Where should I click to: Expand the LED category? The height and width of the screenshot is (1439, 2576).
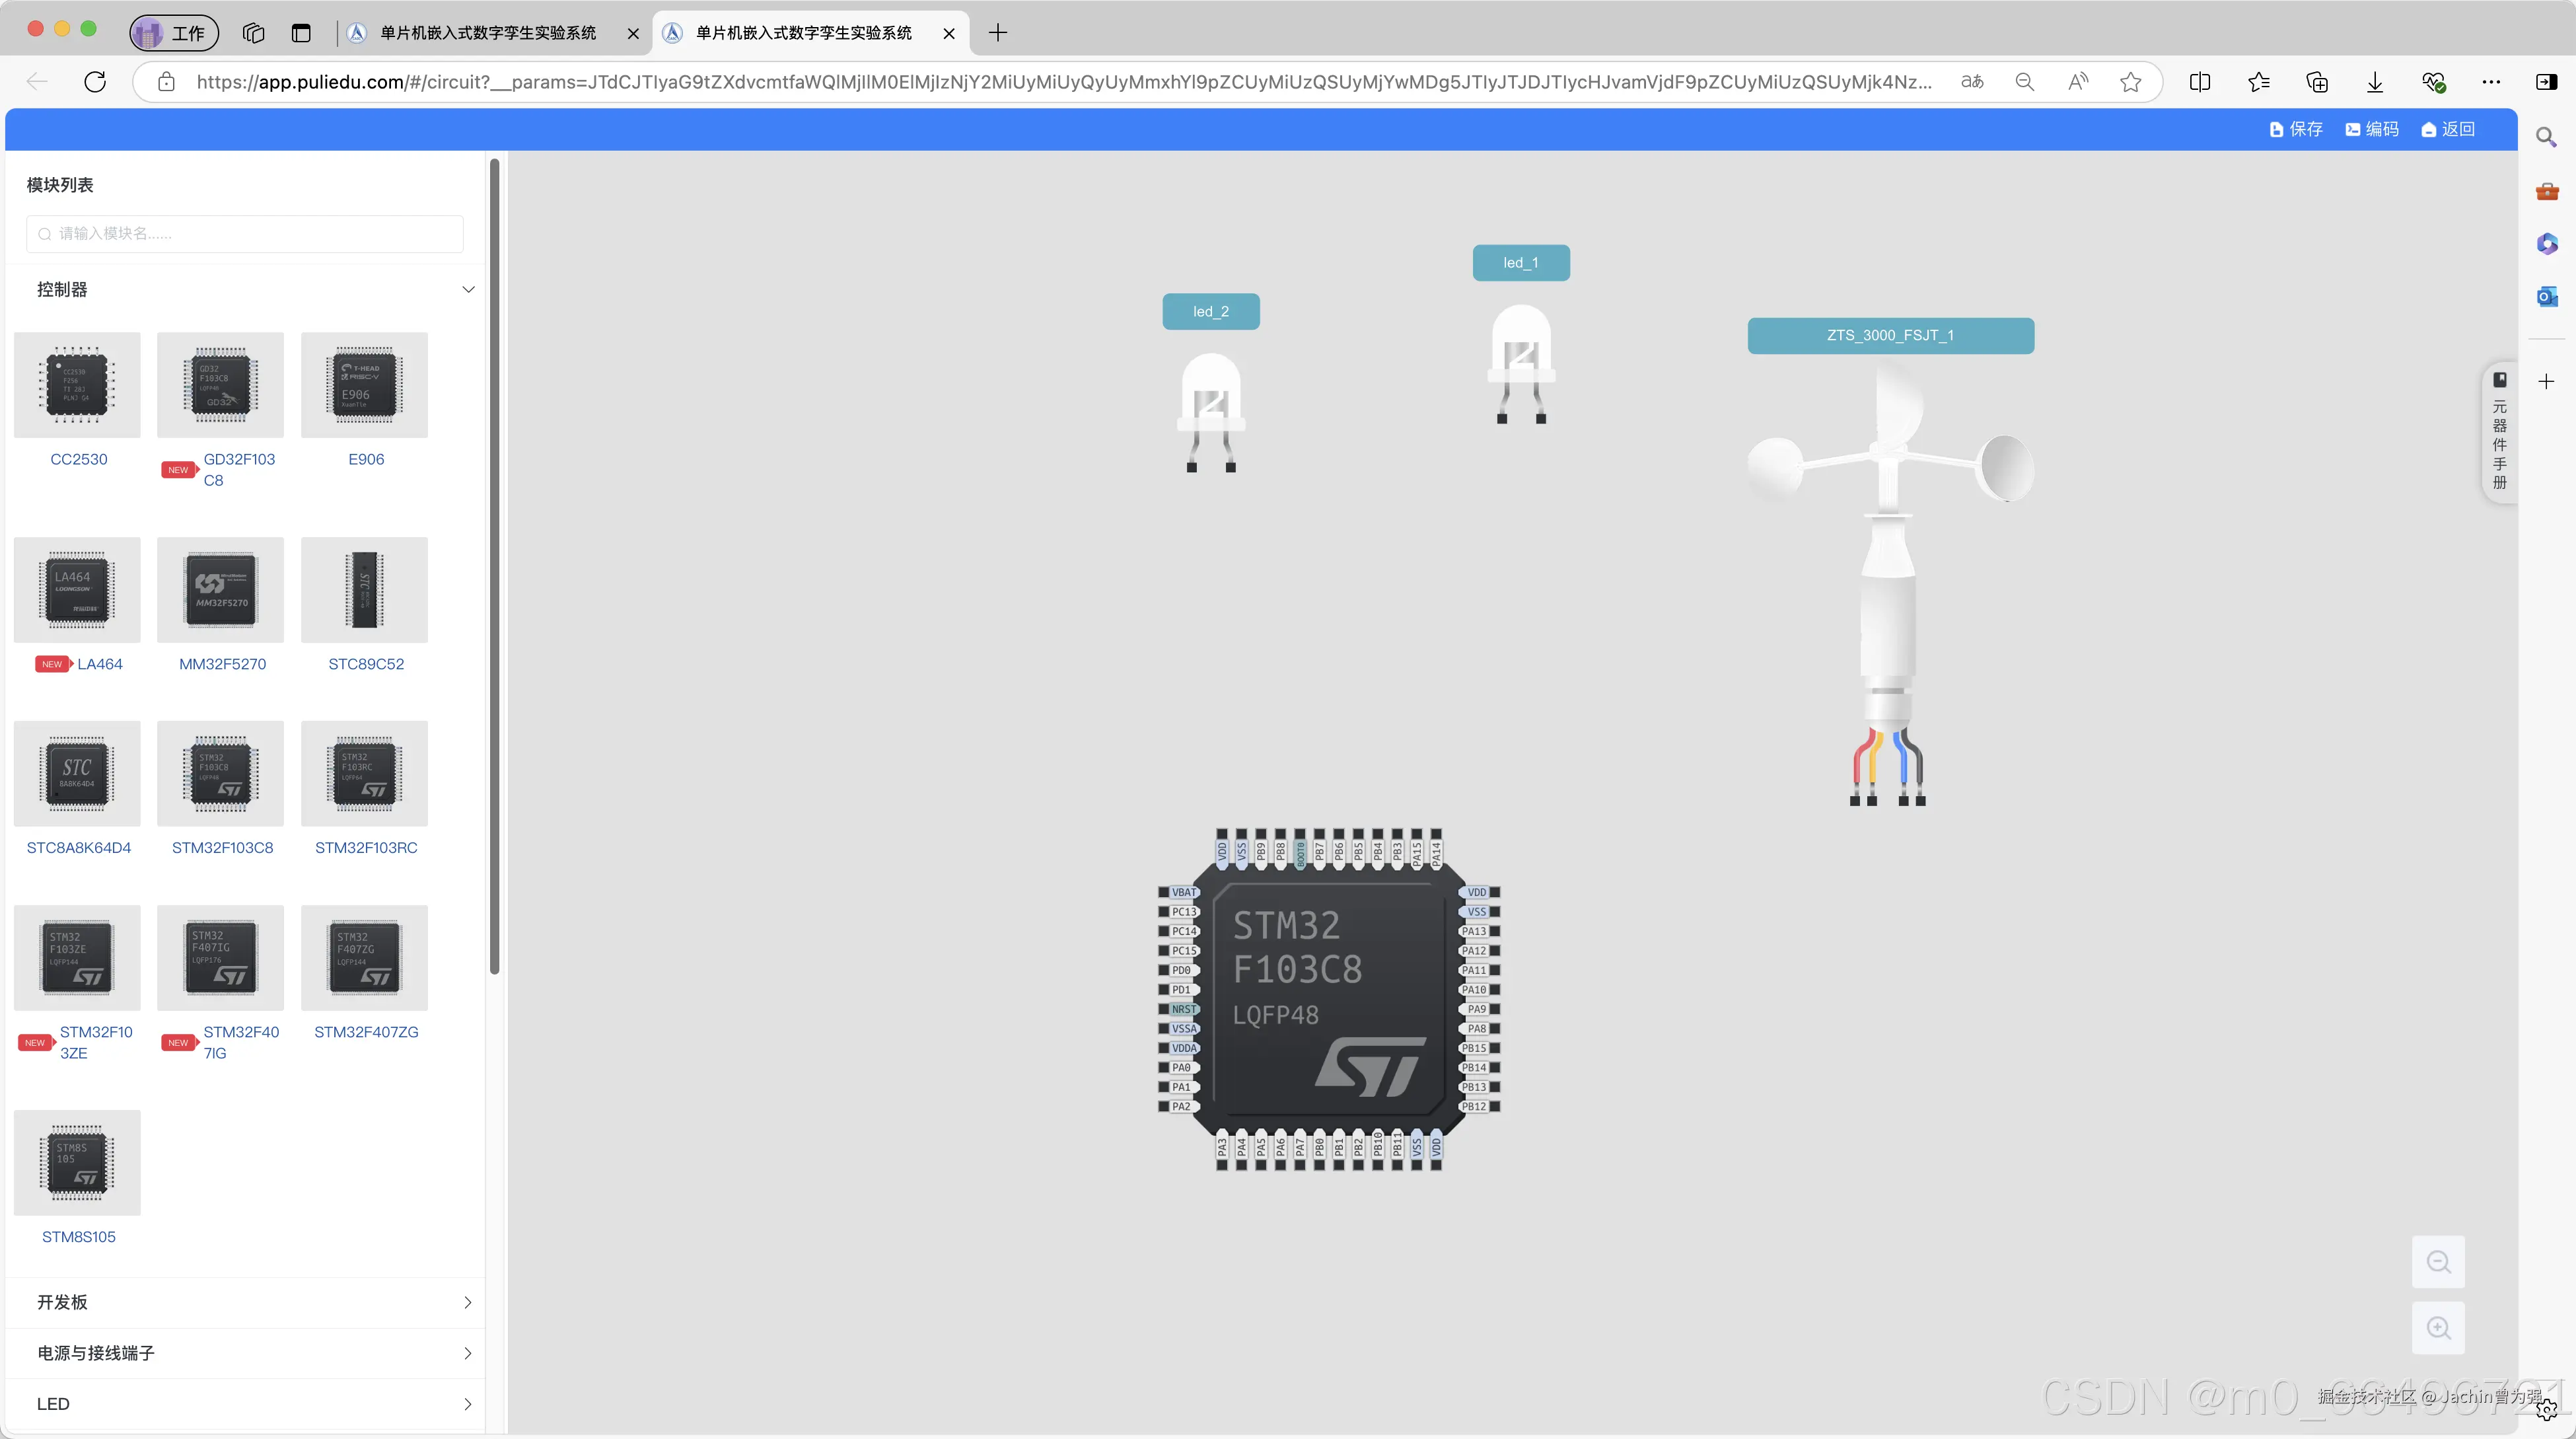[x=467, y=1404]
